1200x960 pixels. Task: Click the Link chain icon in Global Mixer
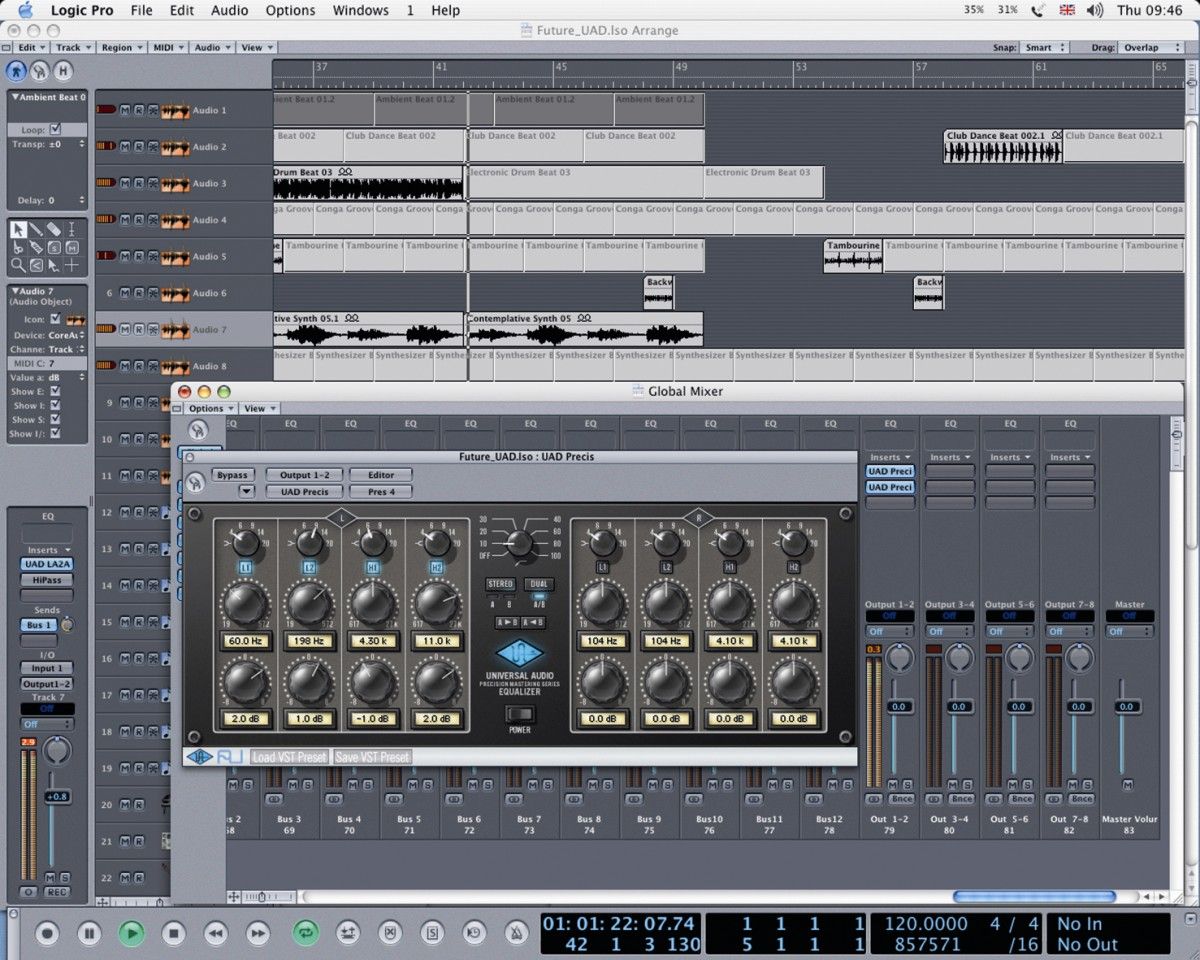[x=197, y=430]
